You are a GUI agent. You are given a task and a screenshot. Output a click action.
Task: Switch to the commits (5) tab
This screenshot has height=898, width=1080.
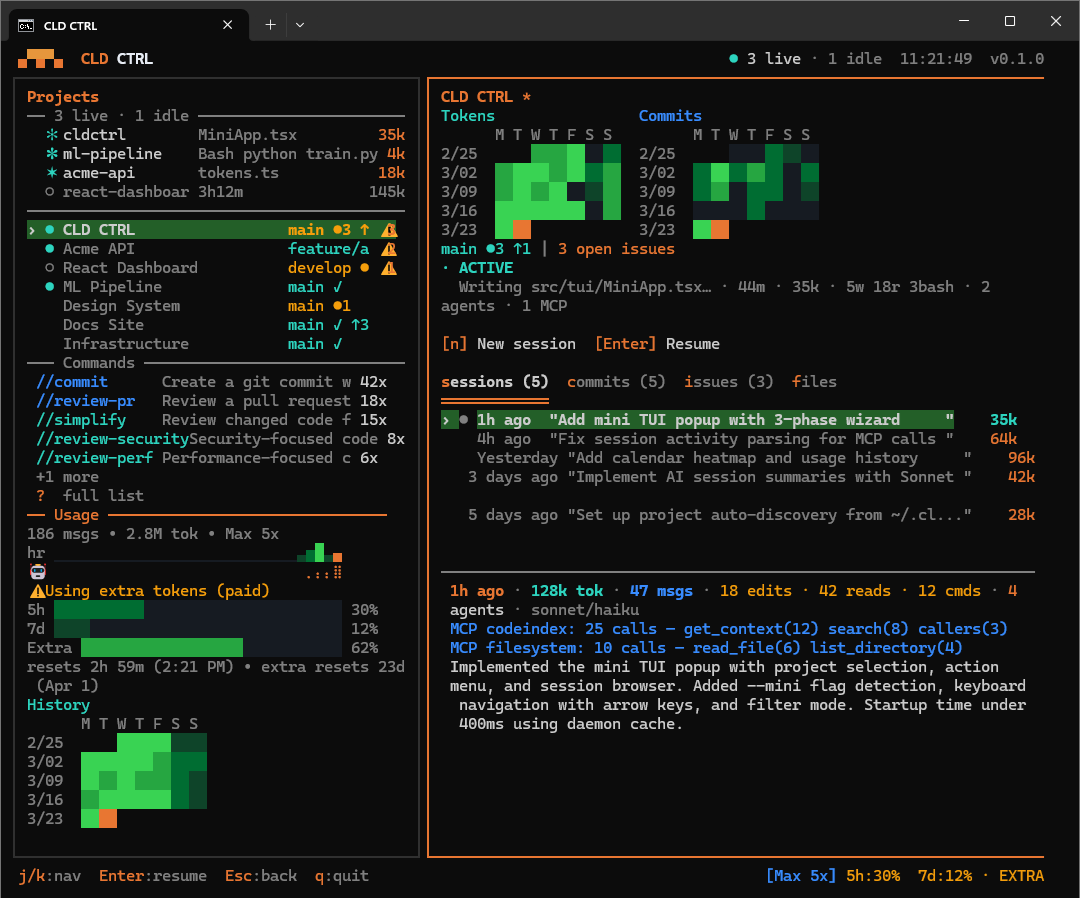[616, 382]
